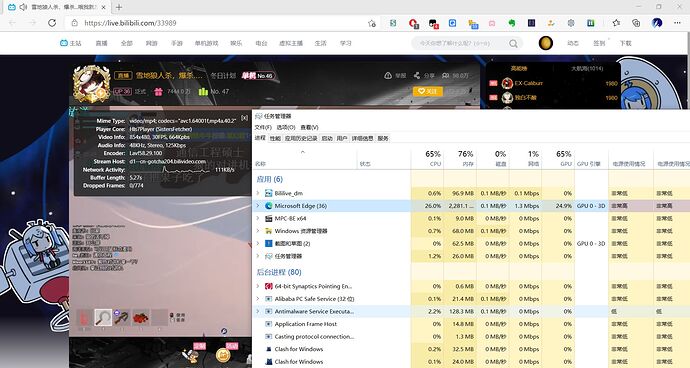Open the 动态 link in the header
Image resolution: width=690 pixels, height=368 pixels.
tap(573, 43)
